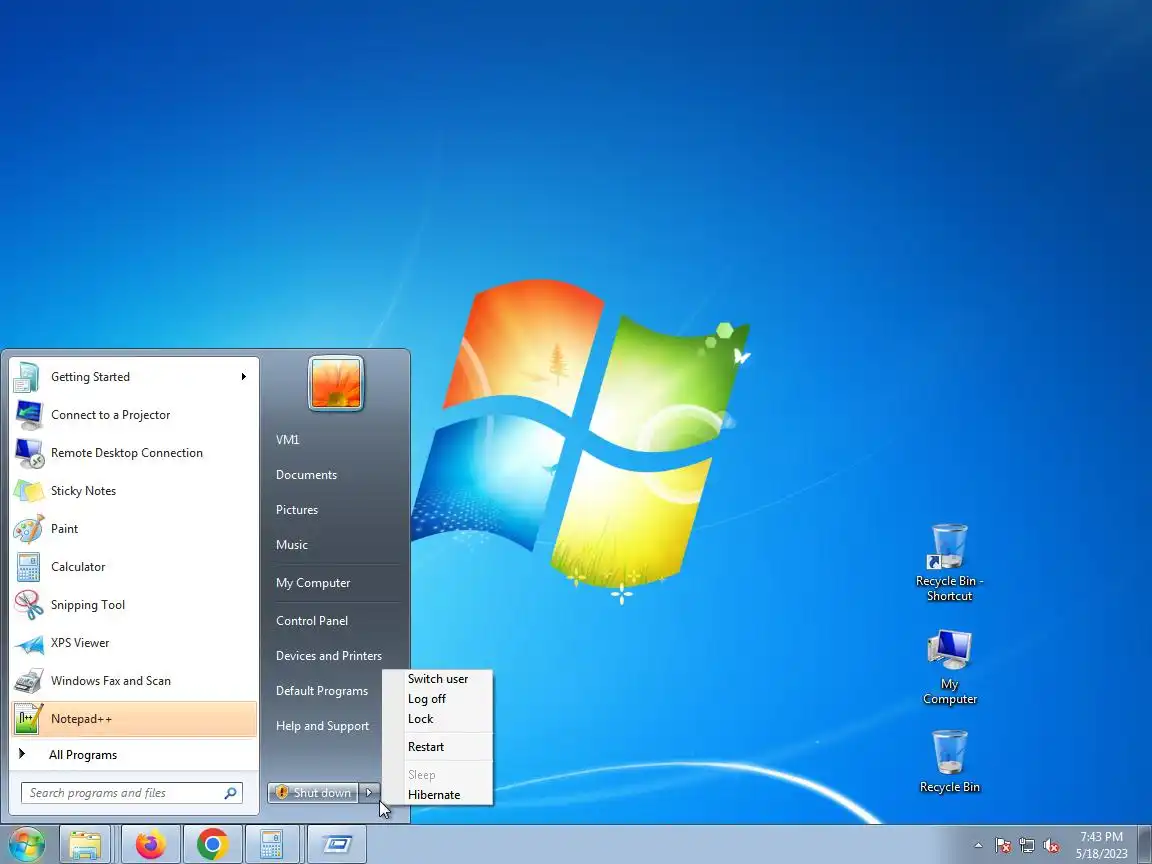Start the Snipping Tool scissors icon
Screen dimensions: 1152x864
[x=28, y=605]
